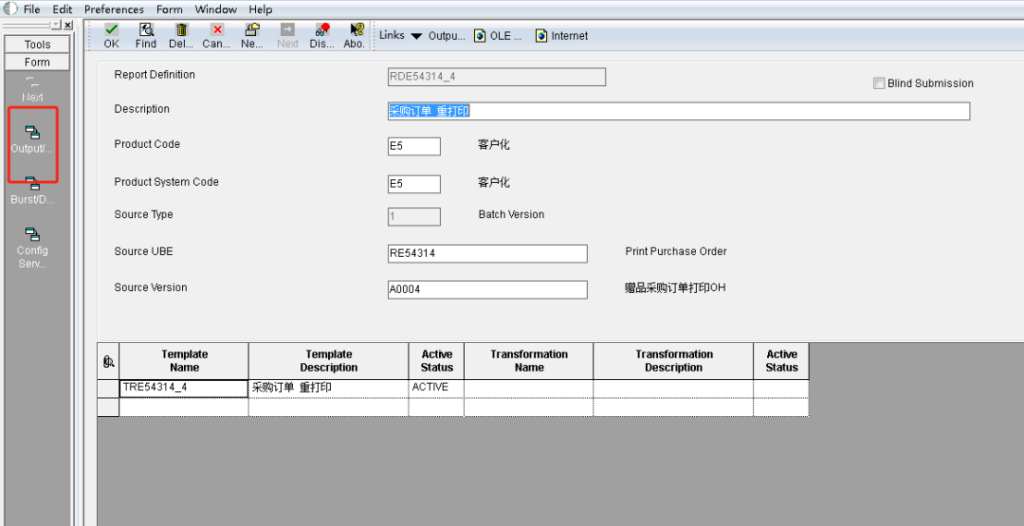Click the Batch Version label text

pos(511,214)
